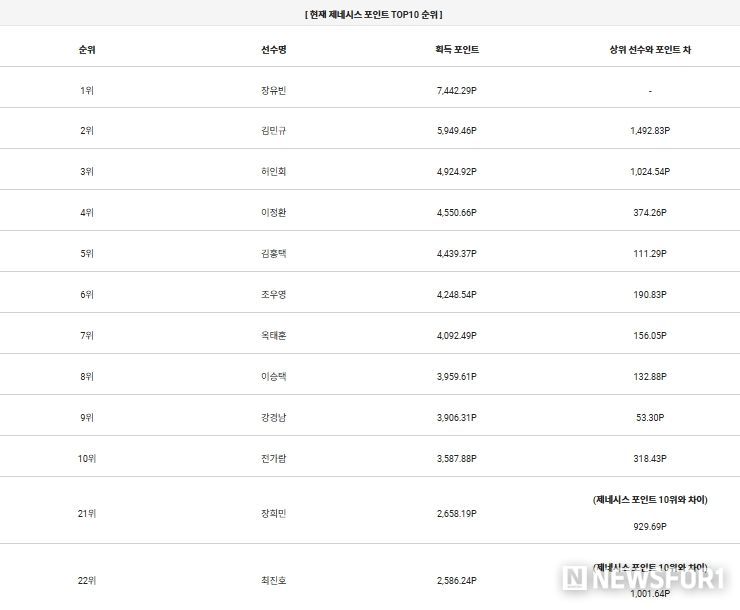Click the 132.88P difference cell

coord(650,376)
